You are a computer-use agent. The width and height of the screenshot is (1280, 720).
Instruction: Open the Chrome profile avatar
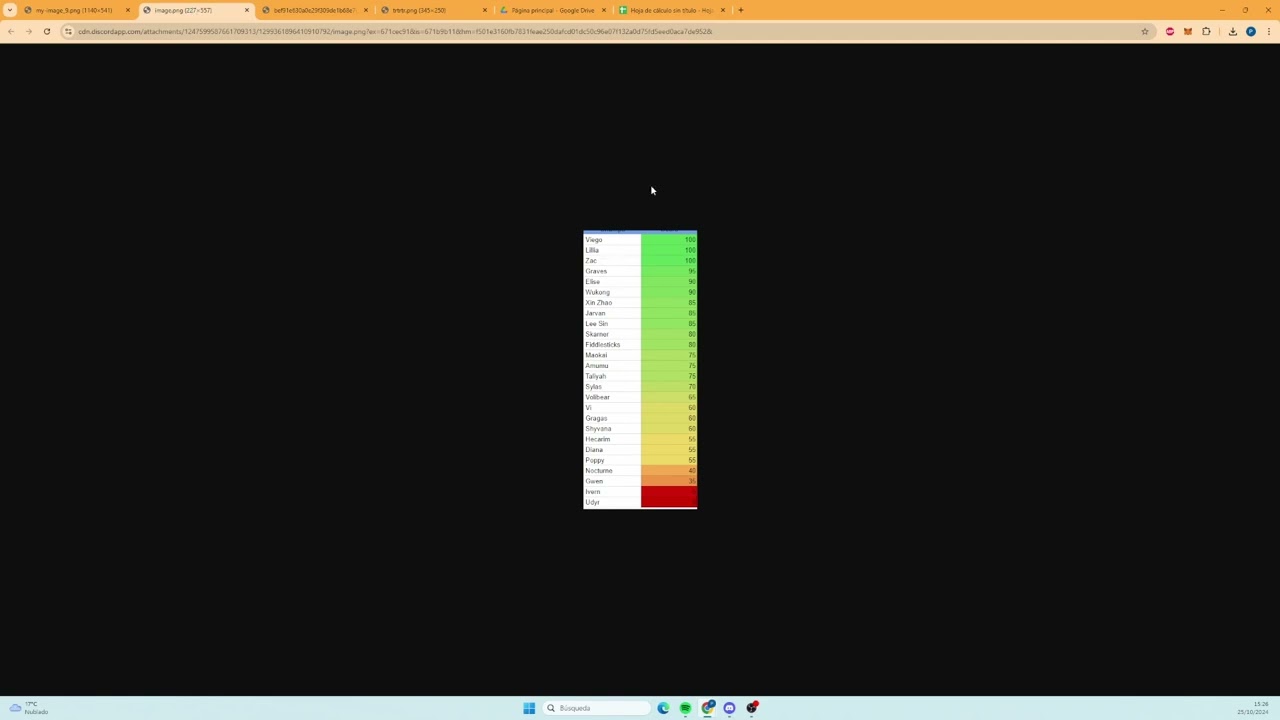pos(1251,31)
